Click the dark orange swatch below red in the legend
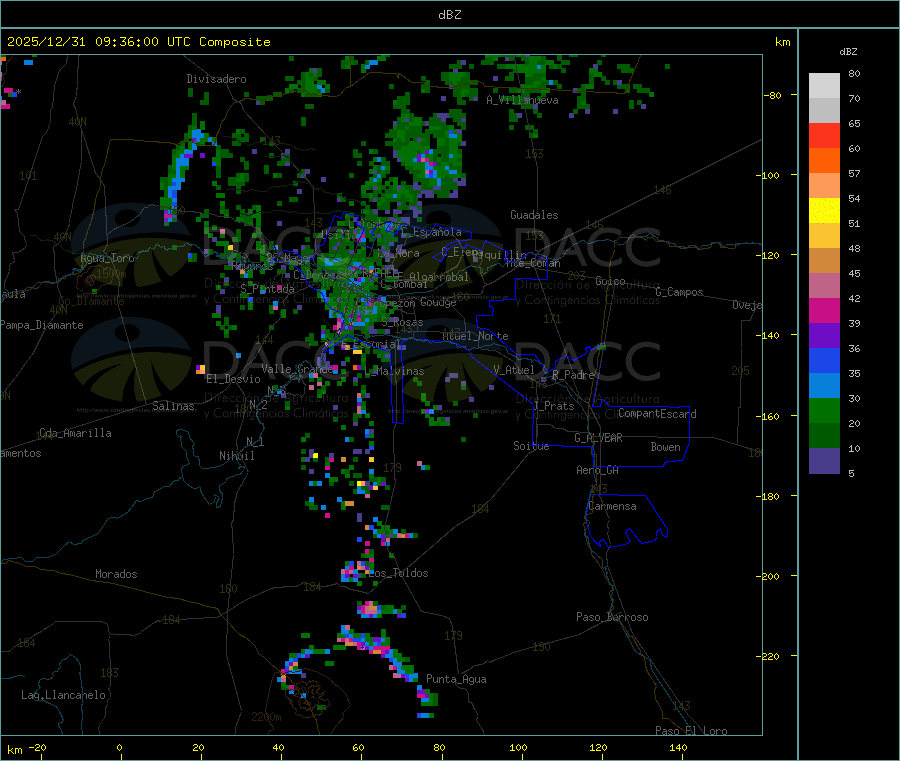 pos(824,161)
